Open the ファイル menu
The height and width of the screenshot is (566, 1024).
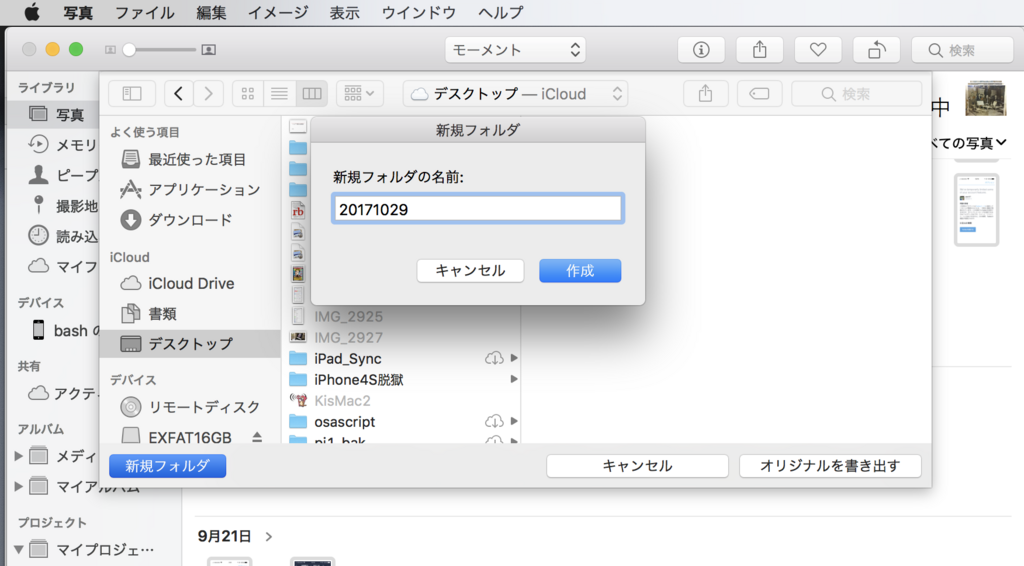(x=144, y=12)
